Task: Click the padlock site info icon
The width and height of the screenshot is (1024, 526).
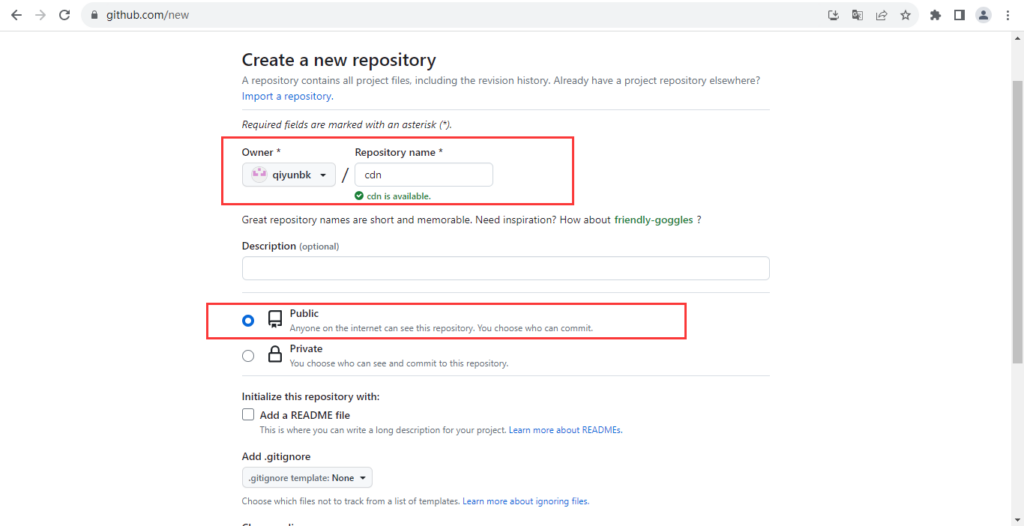Action: pos(94,15)
